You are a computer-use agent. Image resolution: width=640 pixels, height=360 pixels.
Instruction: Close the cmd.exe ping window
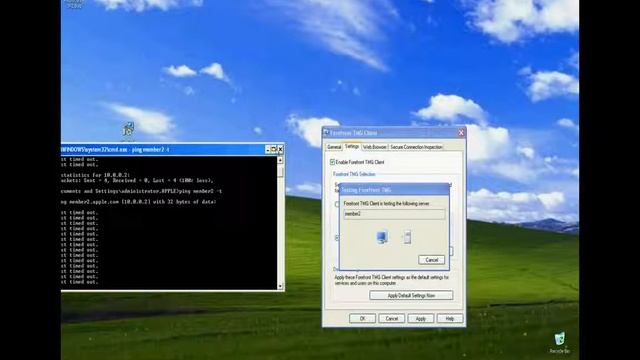coord(280,149)
